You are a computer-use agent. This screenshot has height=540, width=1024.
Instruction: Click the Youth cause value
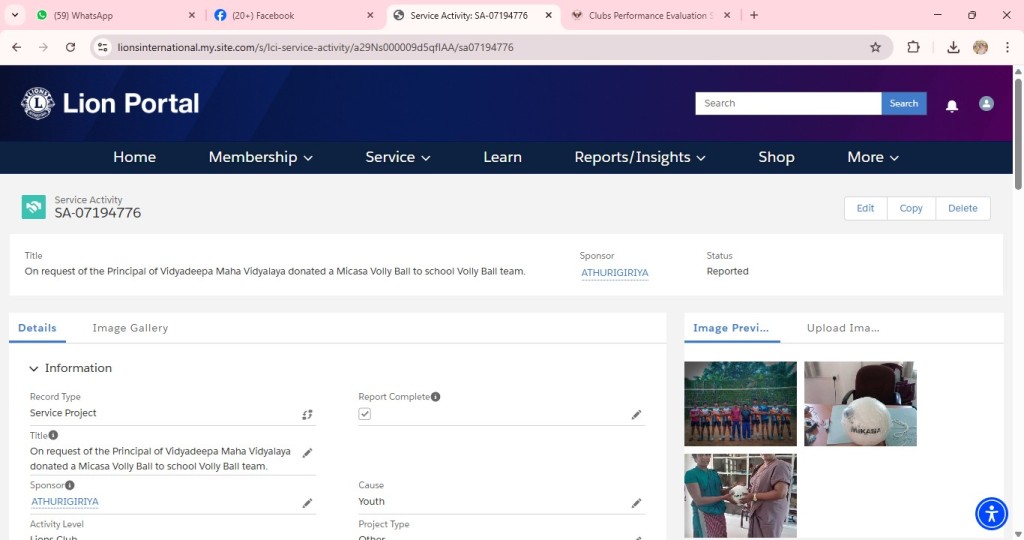pos(372,501)
